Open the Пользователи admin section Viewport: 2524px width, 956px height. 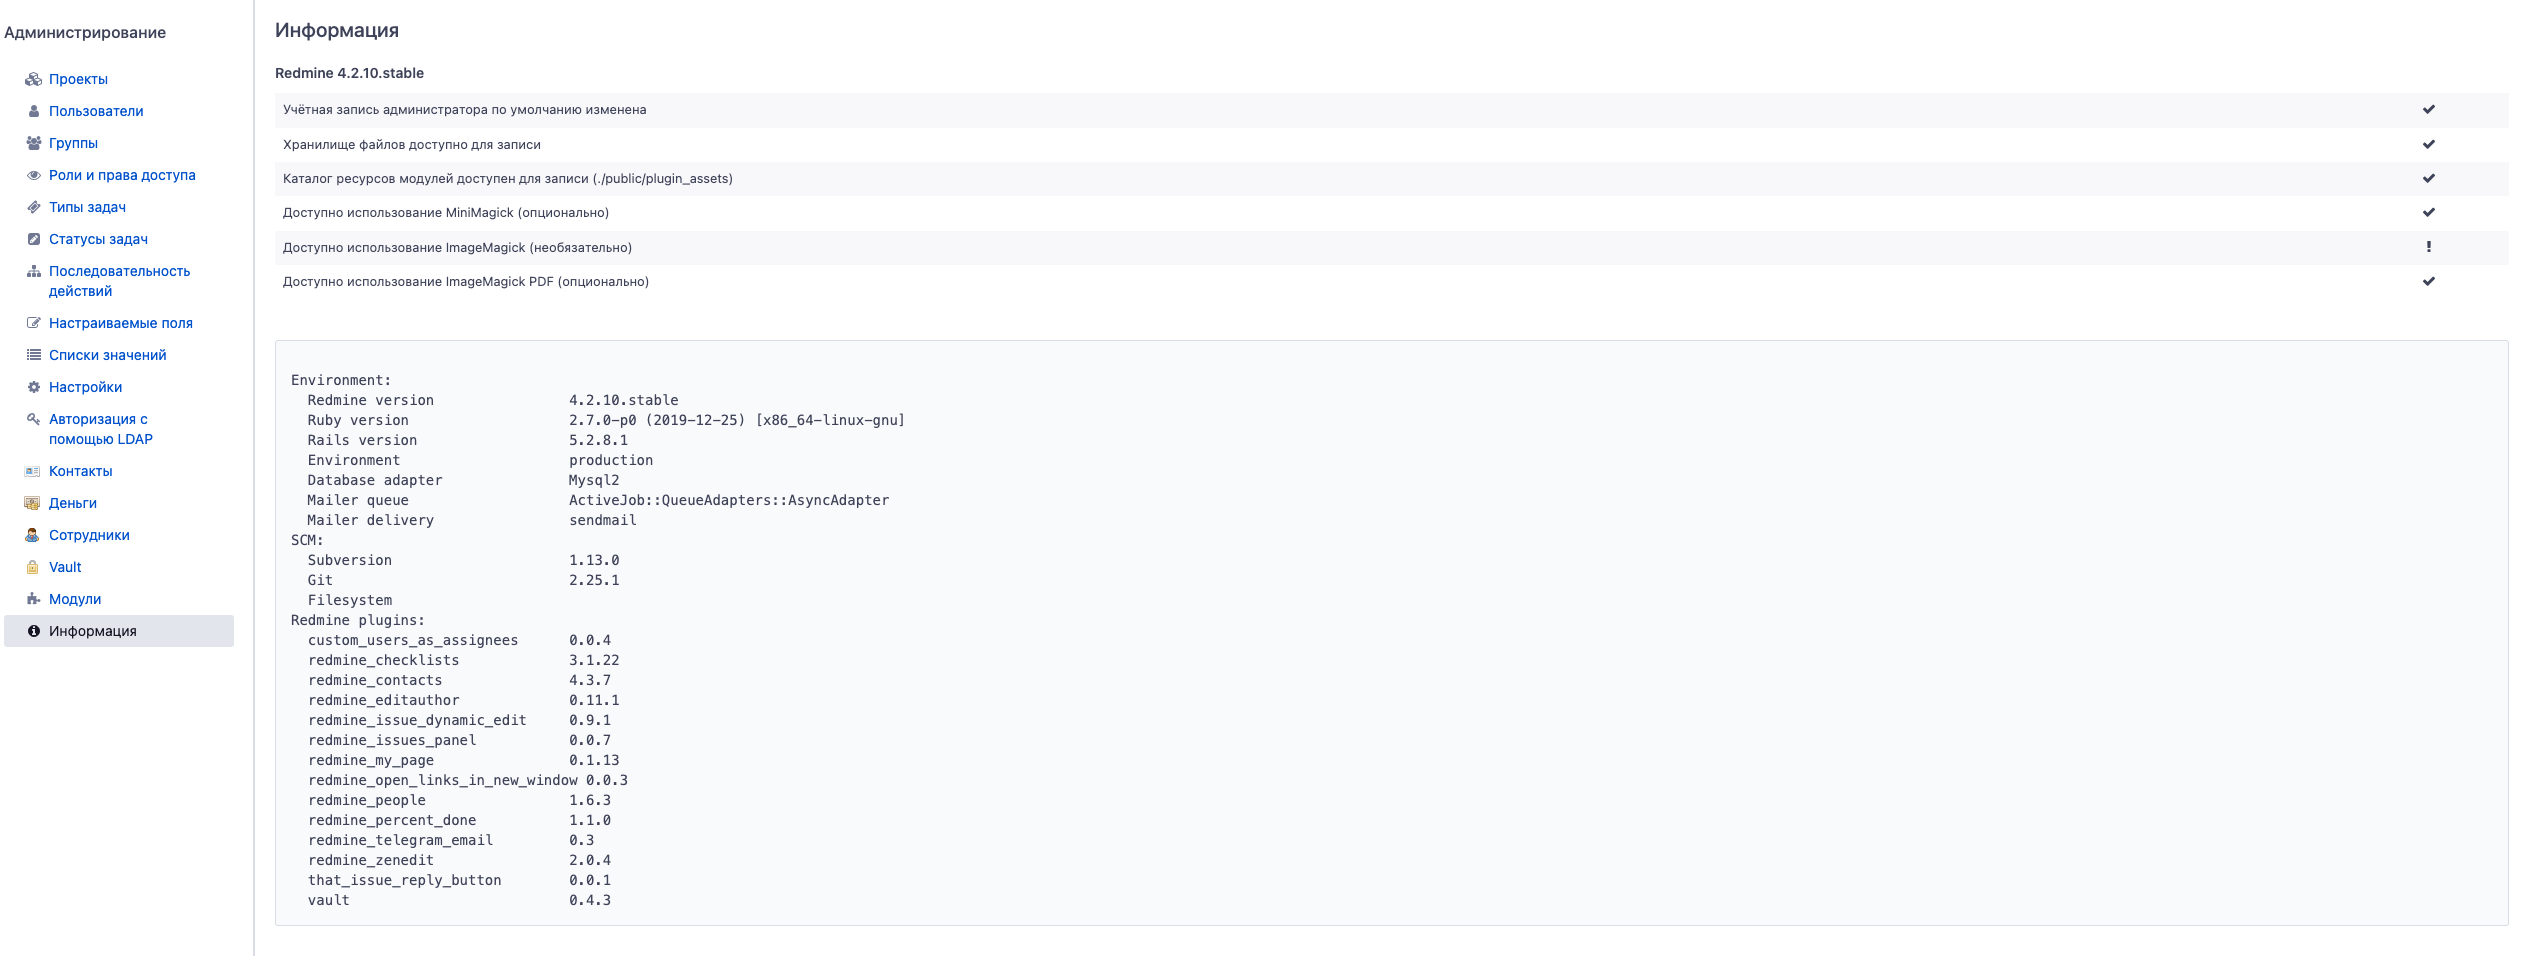tap(96, 111)
